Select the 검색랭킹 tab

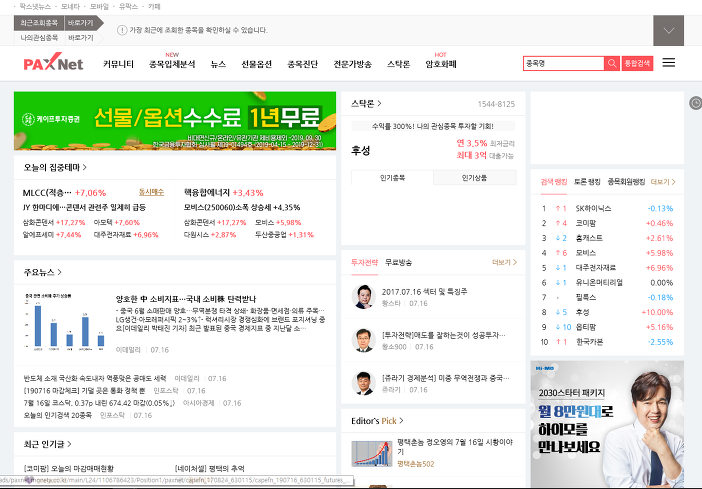coord(554,182)
